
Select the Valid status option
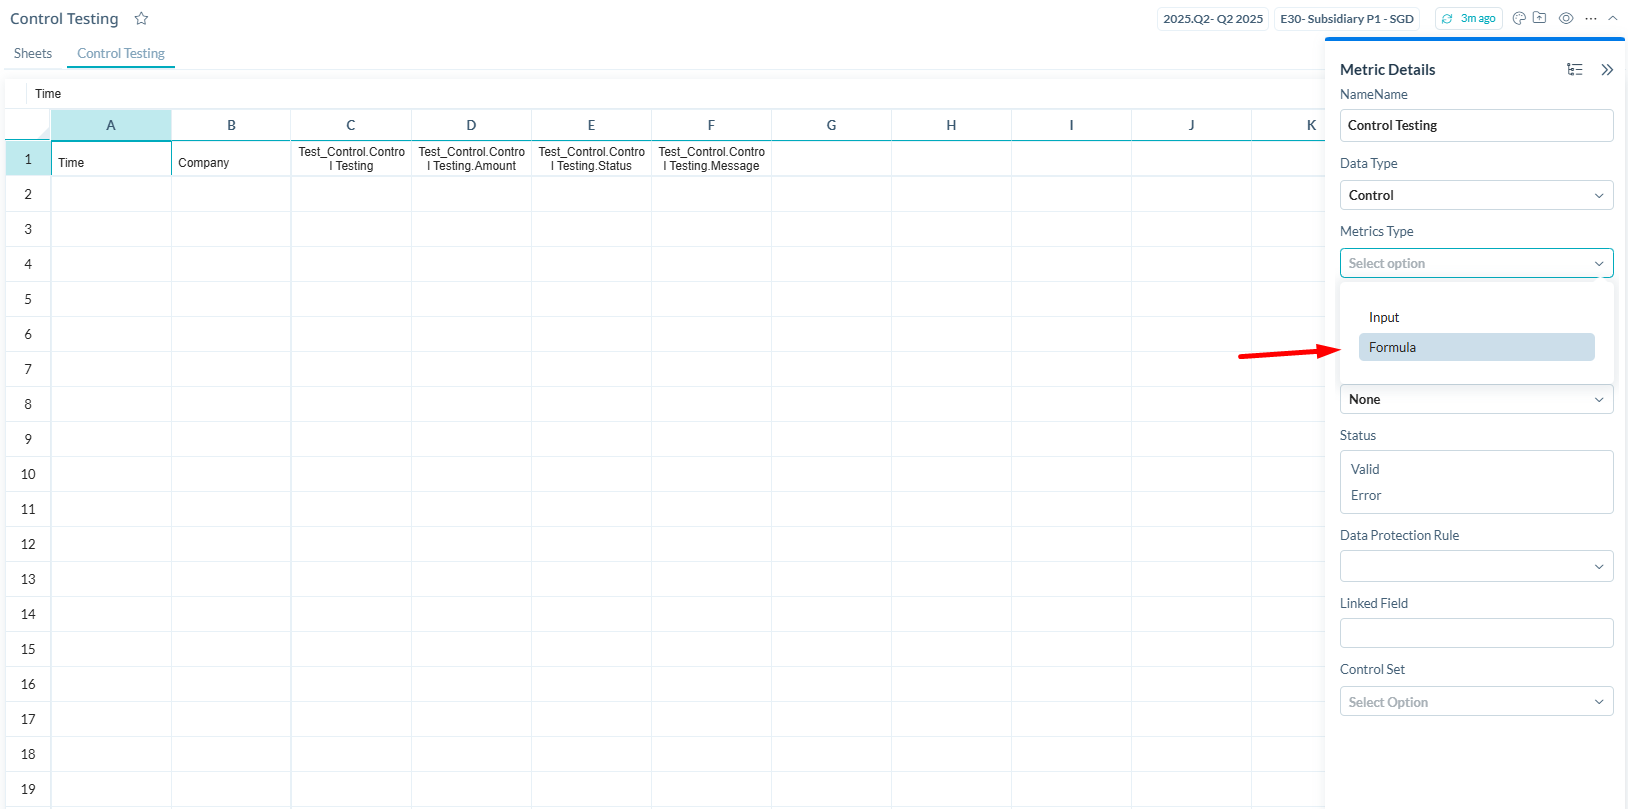pyautogui.click(x=1365, y=469)
